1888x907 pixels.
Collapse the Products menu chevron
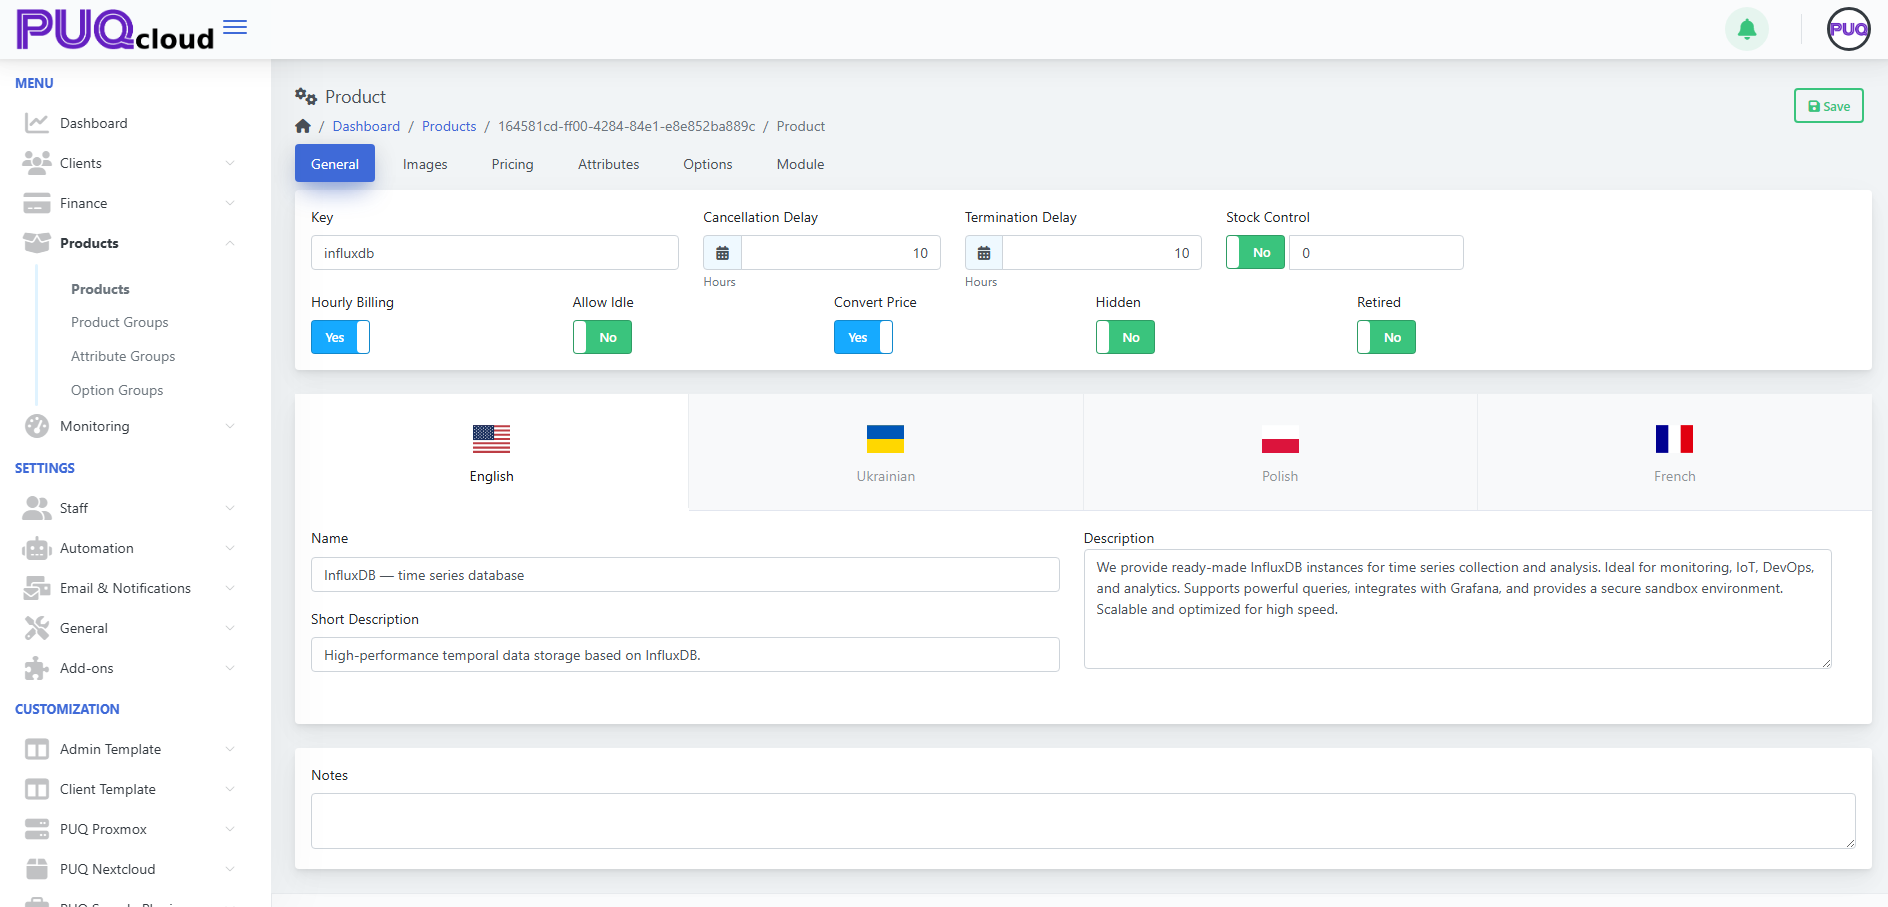(230, 243)
